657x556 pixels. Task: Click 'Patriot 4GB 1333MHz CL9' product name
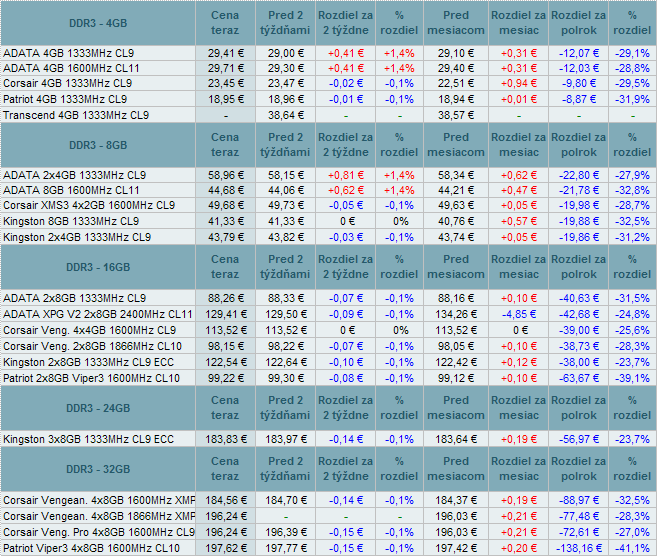pos(65,99)
